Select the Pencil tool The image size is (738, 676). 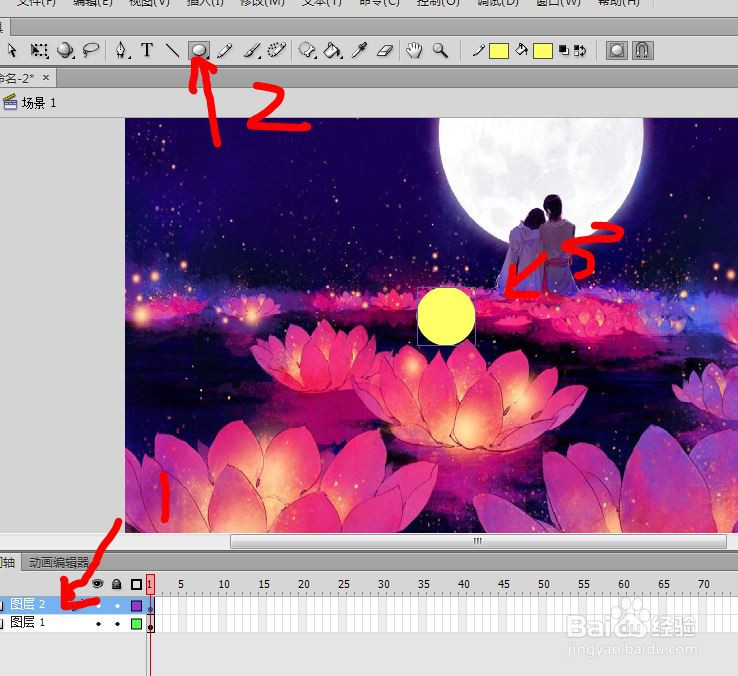[x=225, y=50]
